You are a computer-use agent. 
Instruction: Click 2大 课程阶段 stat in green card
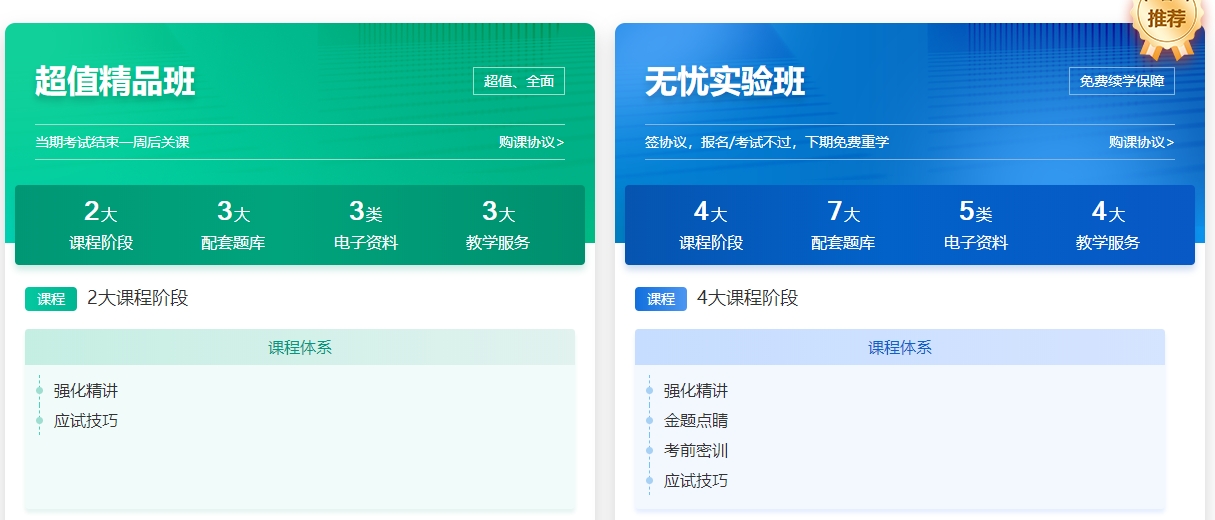click(x=101, y=225)
